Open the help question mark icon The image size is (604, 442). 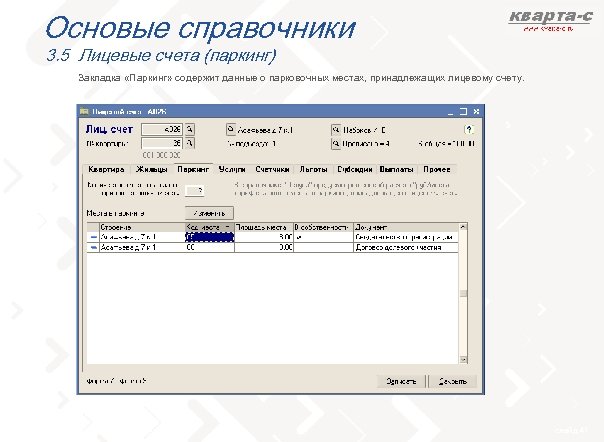pos(468,130)
